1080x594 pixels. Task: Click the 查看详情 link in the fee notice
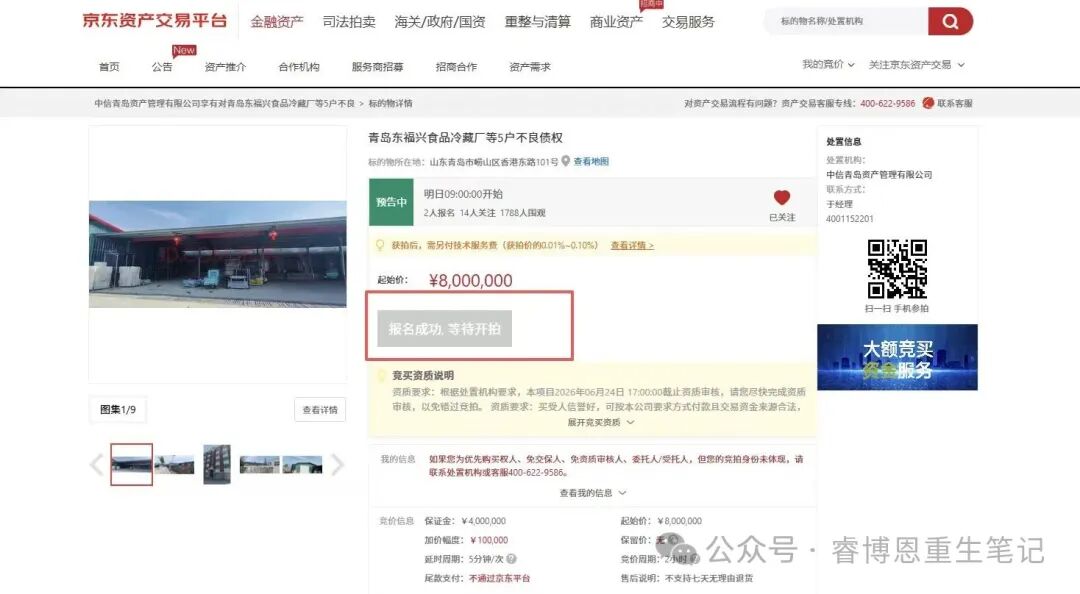click(632, 245)
